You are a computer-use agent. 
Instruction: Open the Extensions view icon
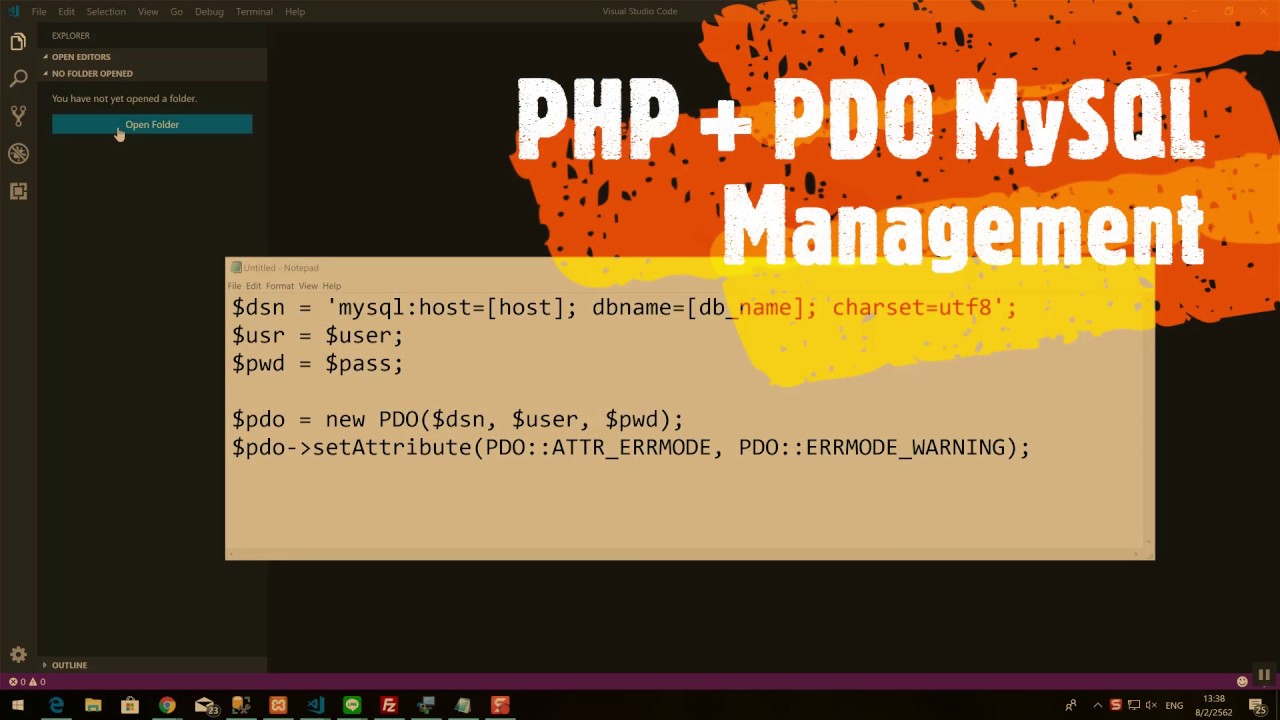(18, 191)
